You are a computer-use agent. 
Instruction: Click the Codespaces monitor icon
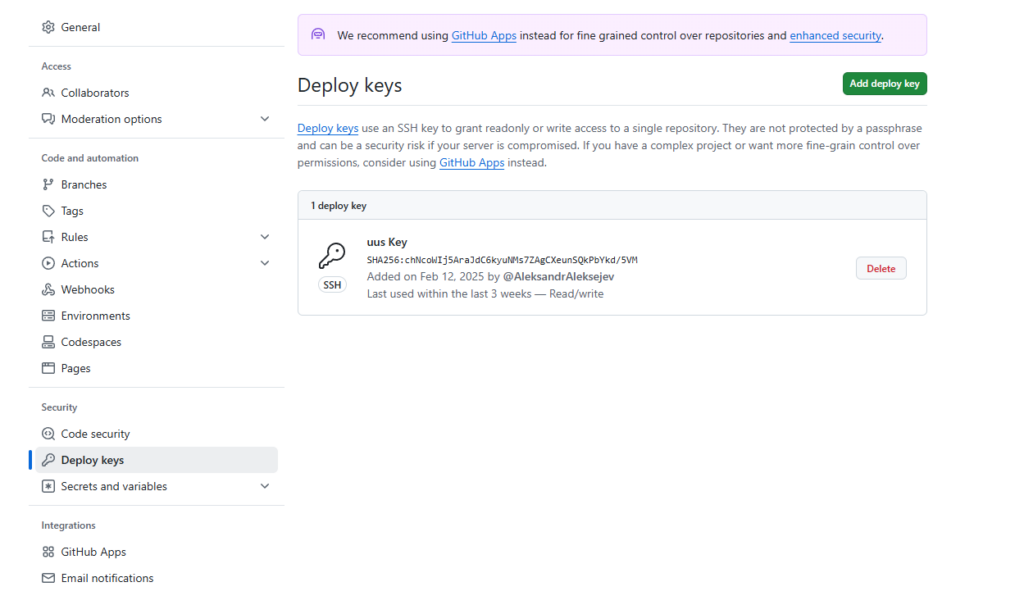[x=48, y=342]
